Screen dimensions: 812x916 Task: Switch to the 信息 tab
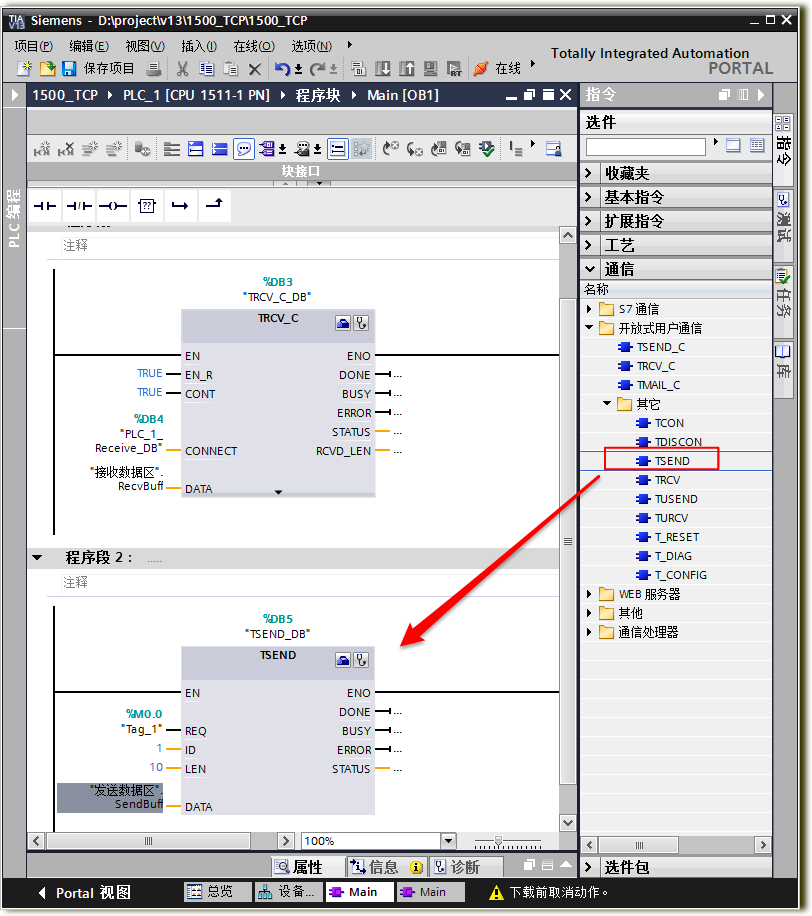coord(386,867)
